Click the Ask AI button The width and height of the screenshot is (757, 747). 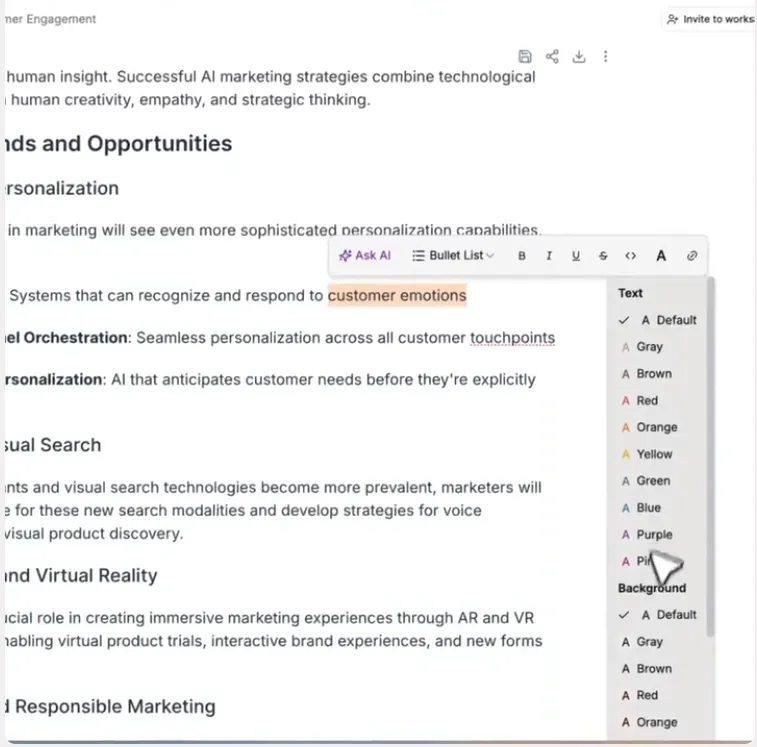tap(365, 255)
